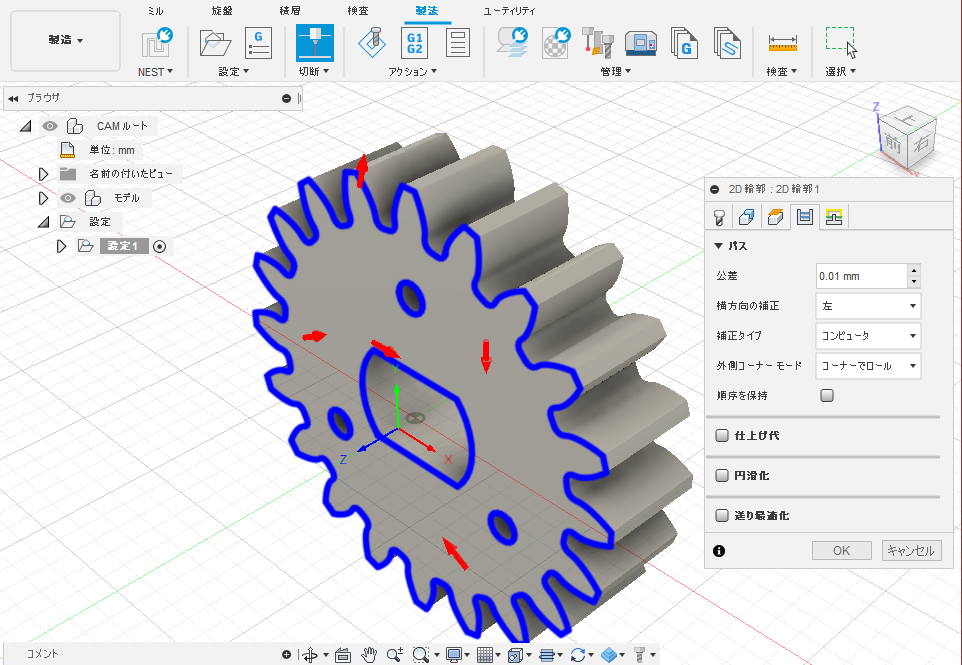Click the 前 face of the view cube

pos(893,142)
